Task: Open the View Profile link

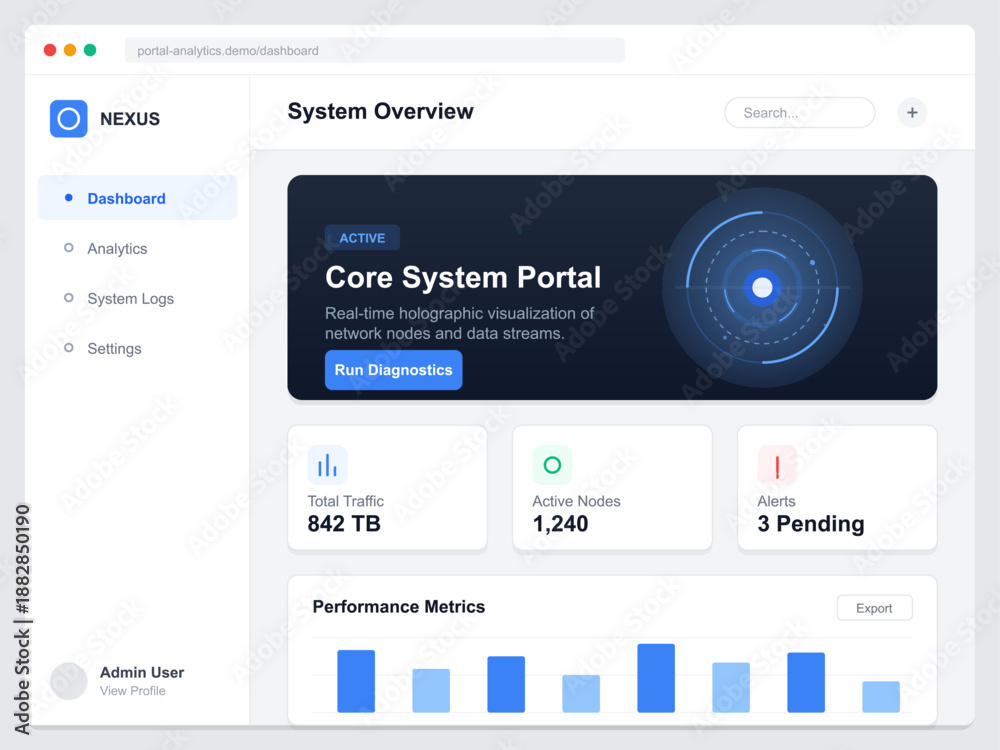Action: [133, 691]
